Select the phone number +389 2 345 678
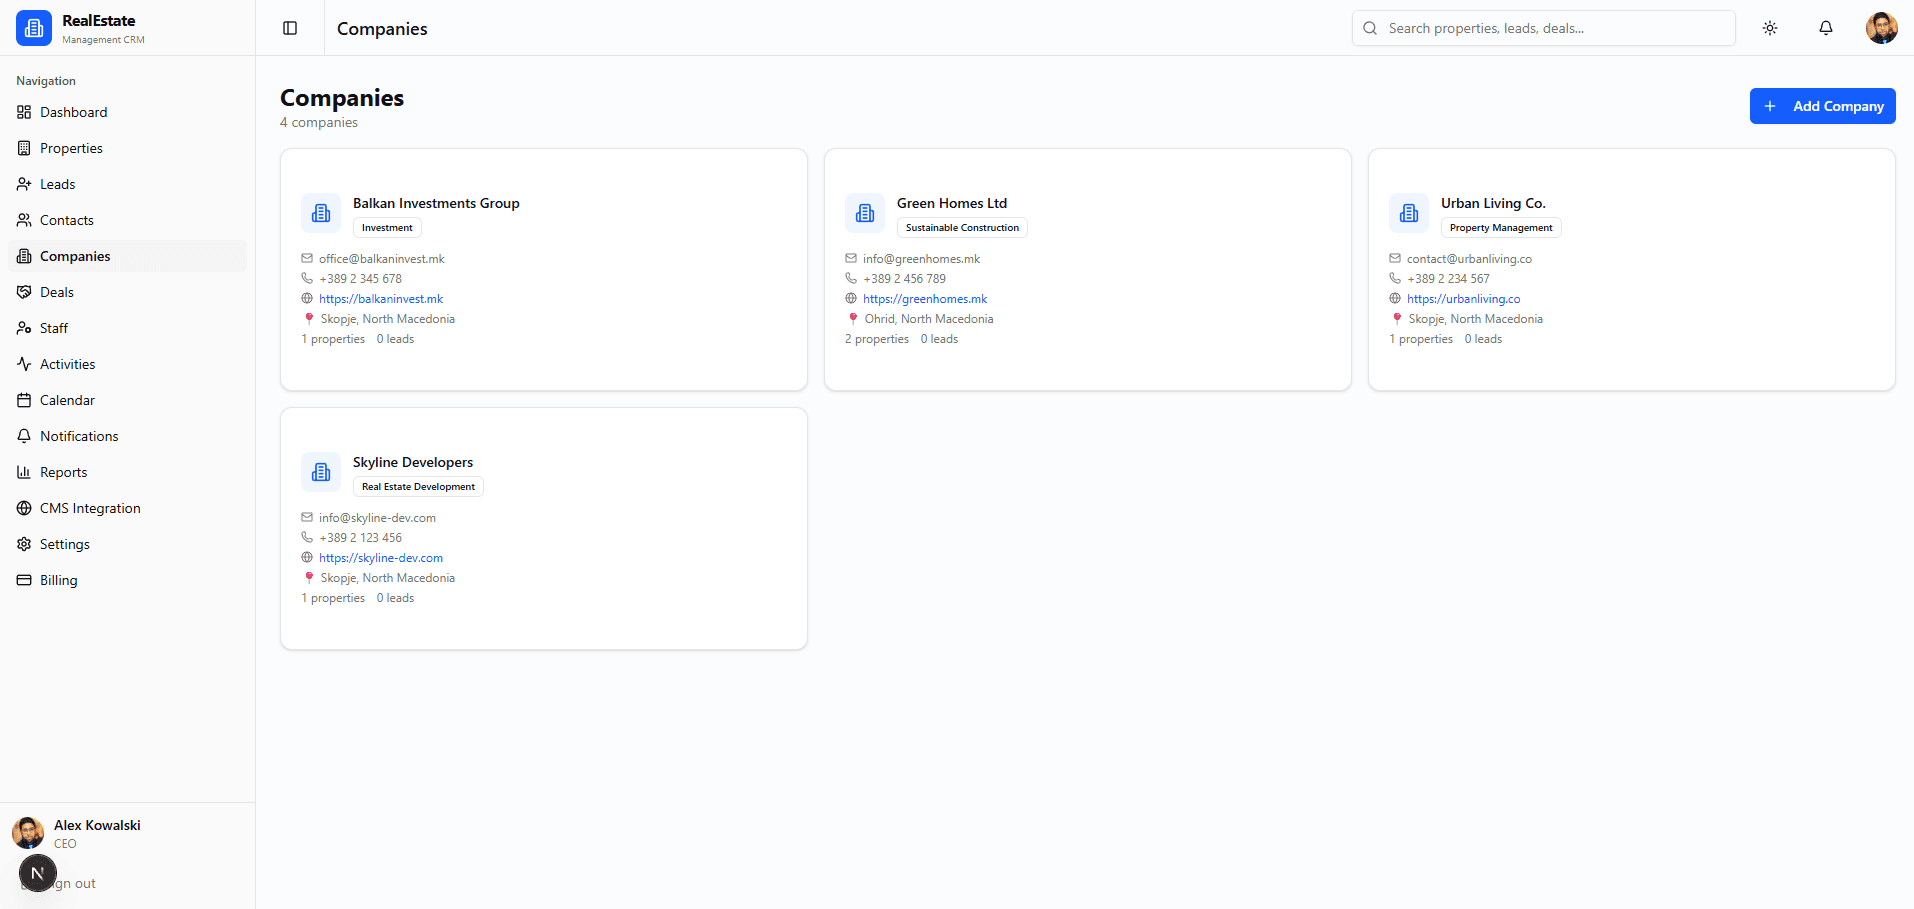 coord(360,279)
